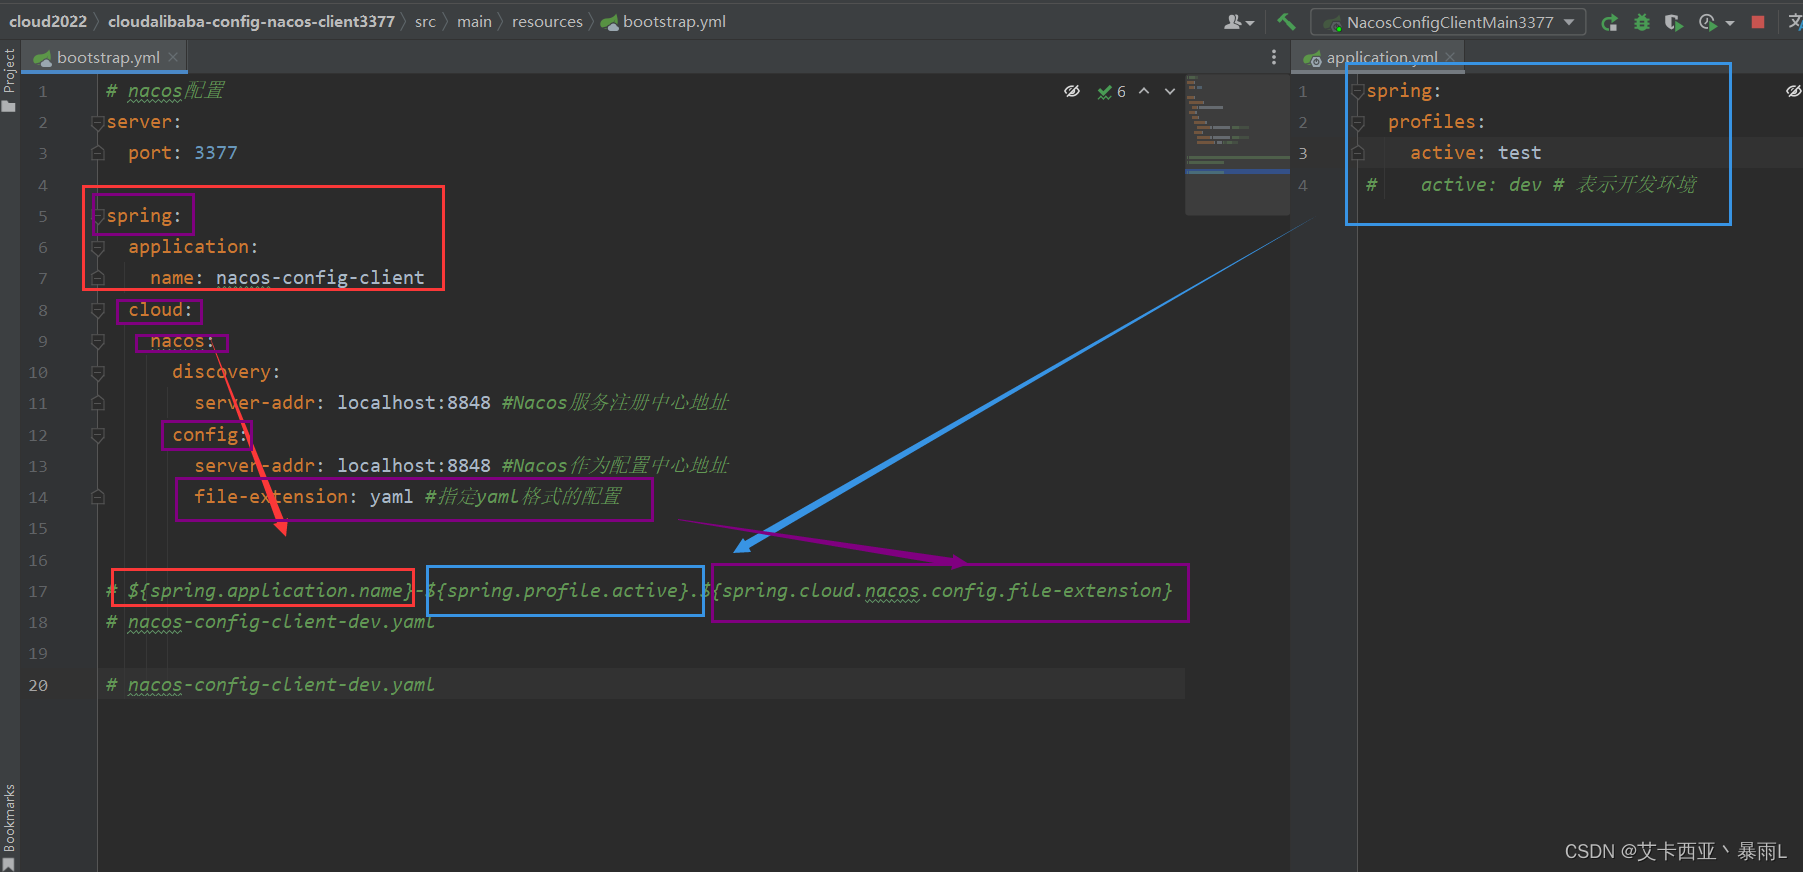Collapse the nacos: block fold marker
The height and width of the screenshot is (872, 1803).
pos(98,341)
